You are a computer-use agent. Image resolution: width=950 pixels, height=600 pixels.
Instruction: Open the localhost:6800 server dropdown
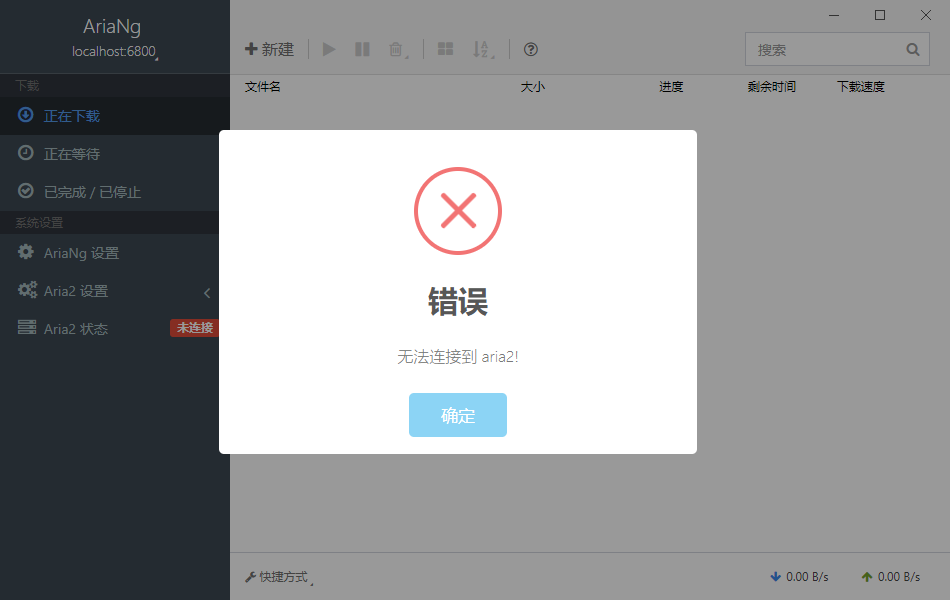pyautogui.click(x=115, y=52)
